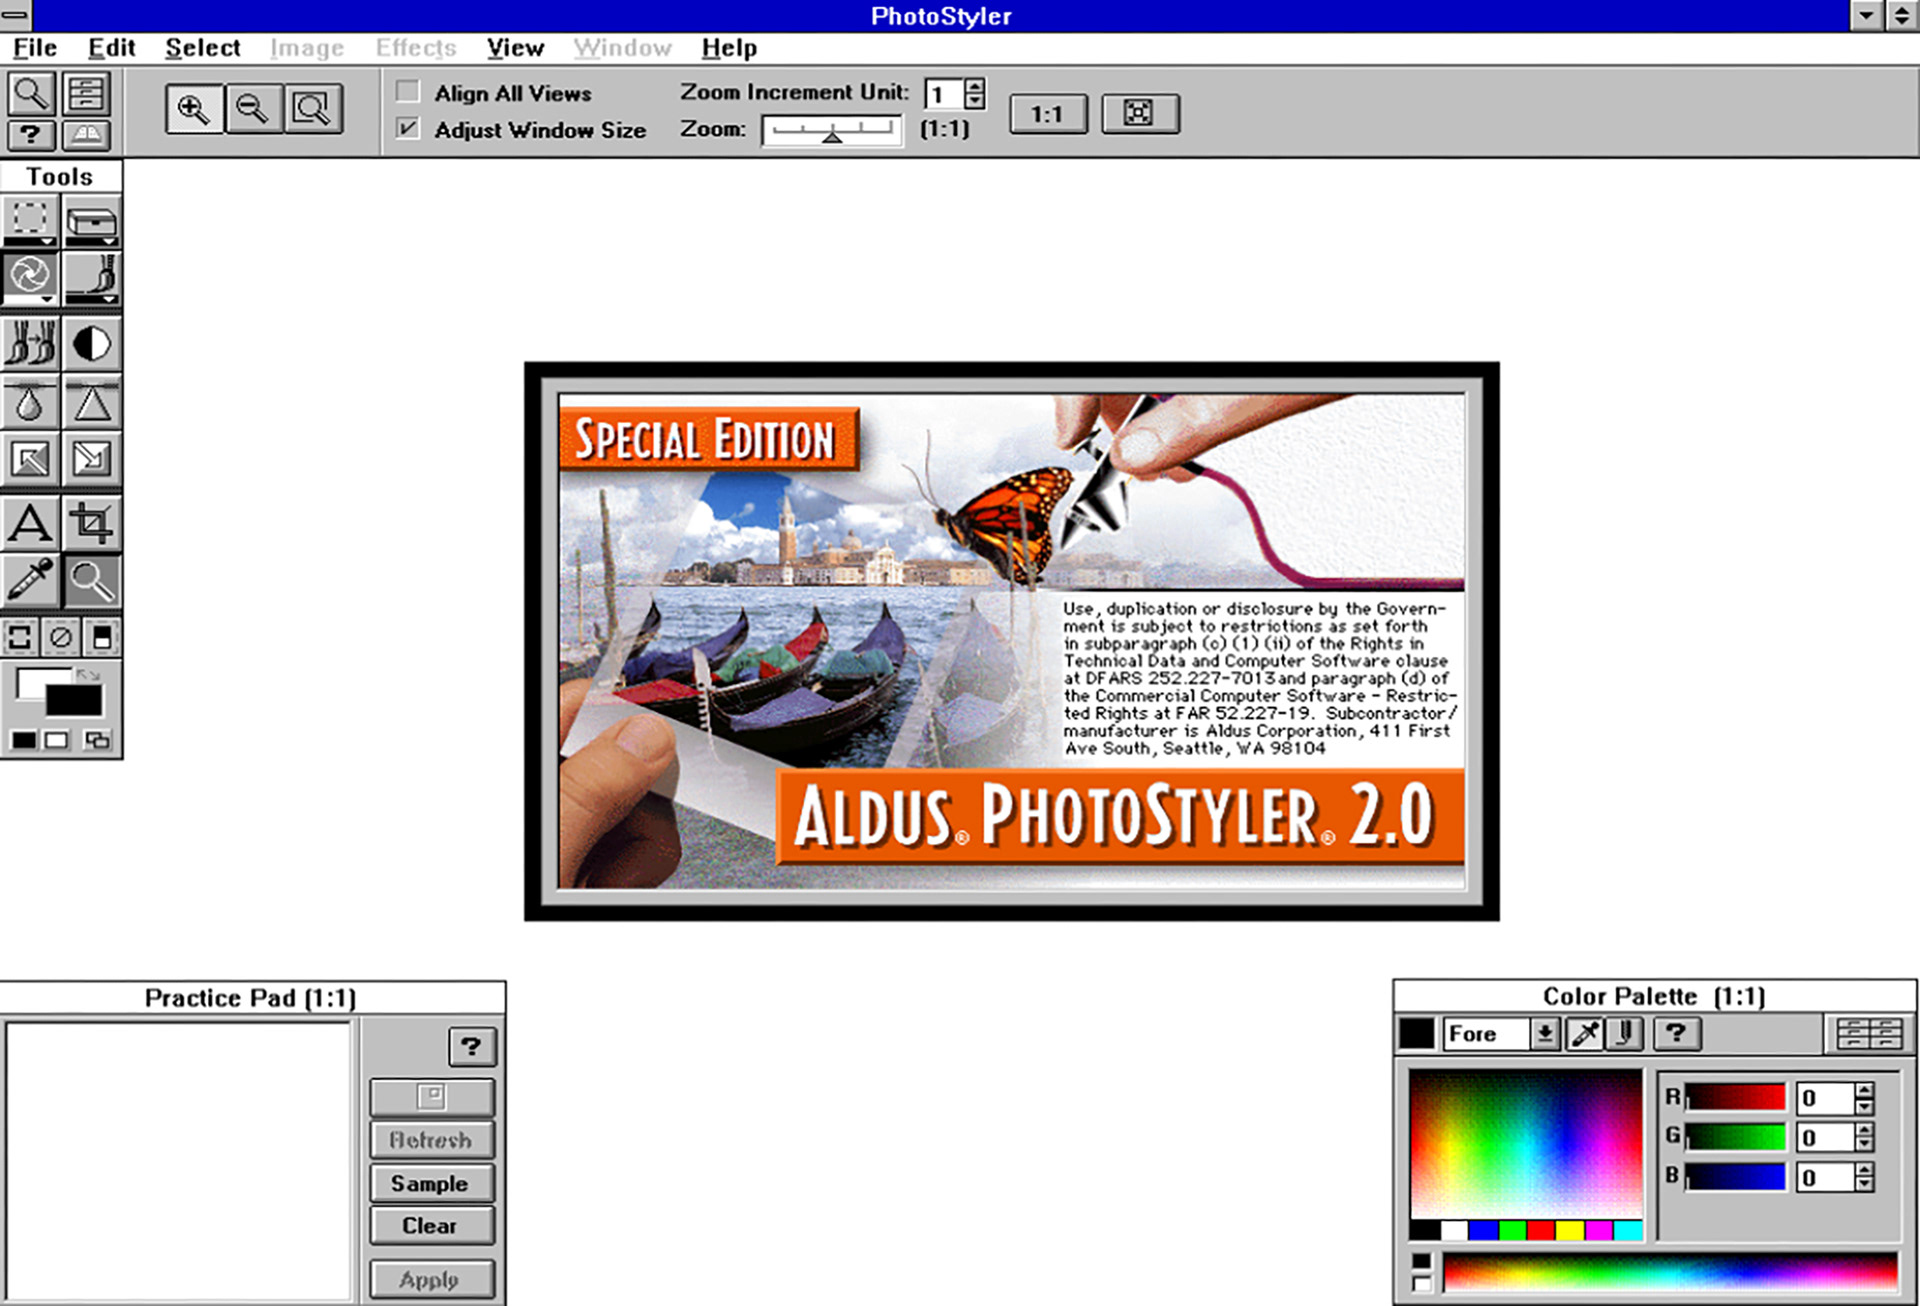Click the swap colors arrow icon
Image resolution: width=1920 pixels, height=1306 pixels.
pos(88,675)
